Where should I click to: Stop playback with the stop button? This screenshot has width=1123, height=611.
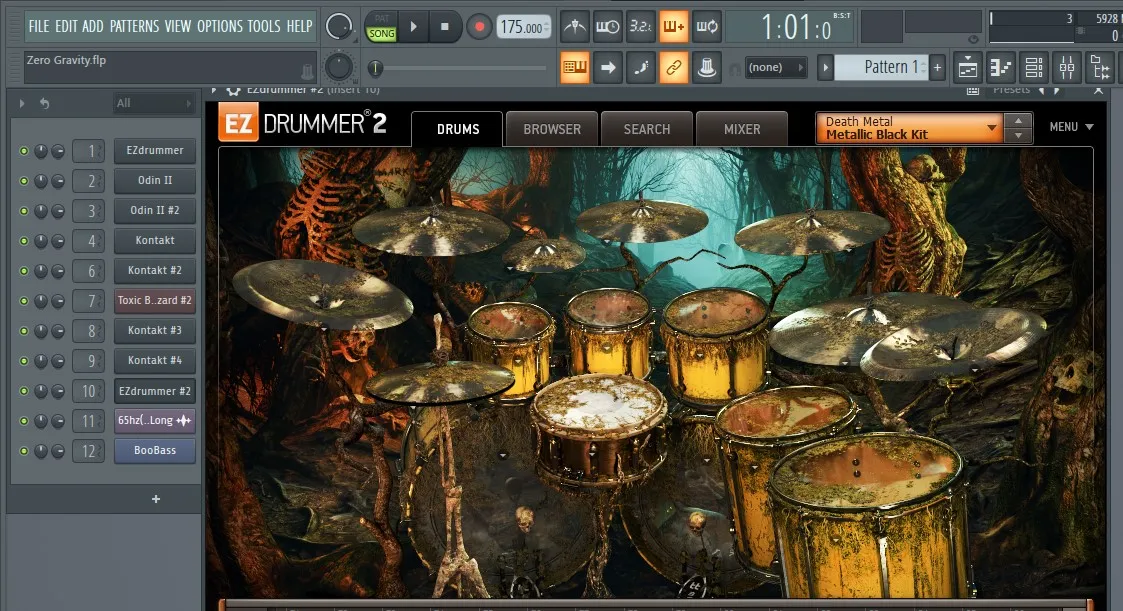point(445,27)
